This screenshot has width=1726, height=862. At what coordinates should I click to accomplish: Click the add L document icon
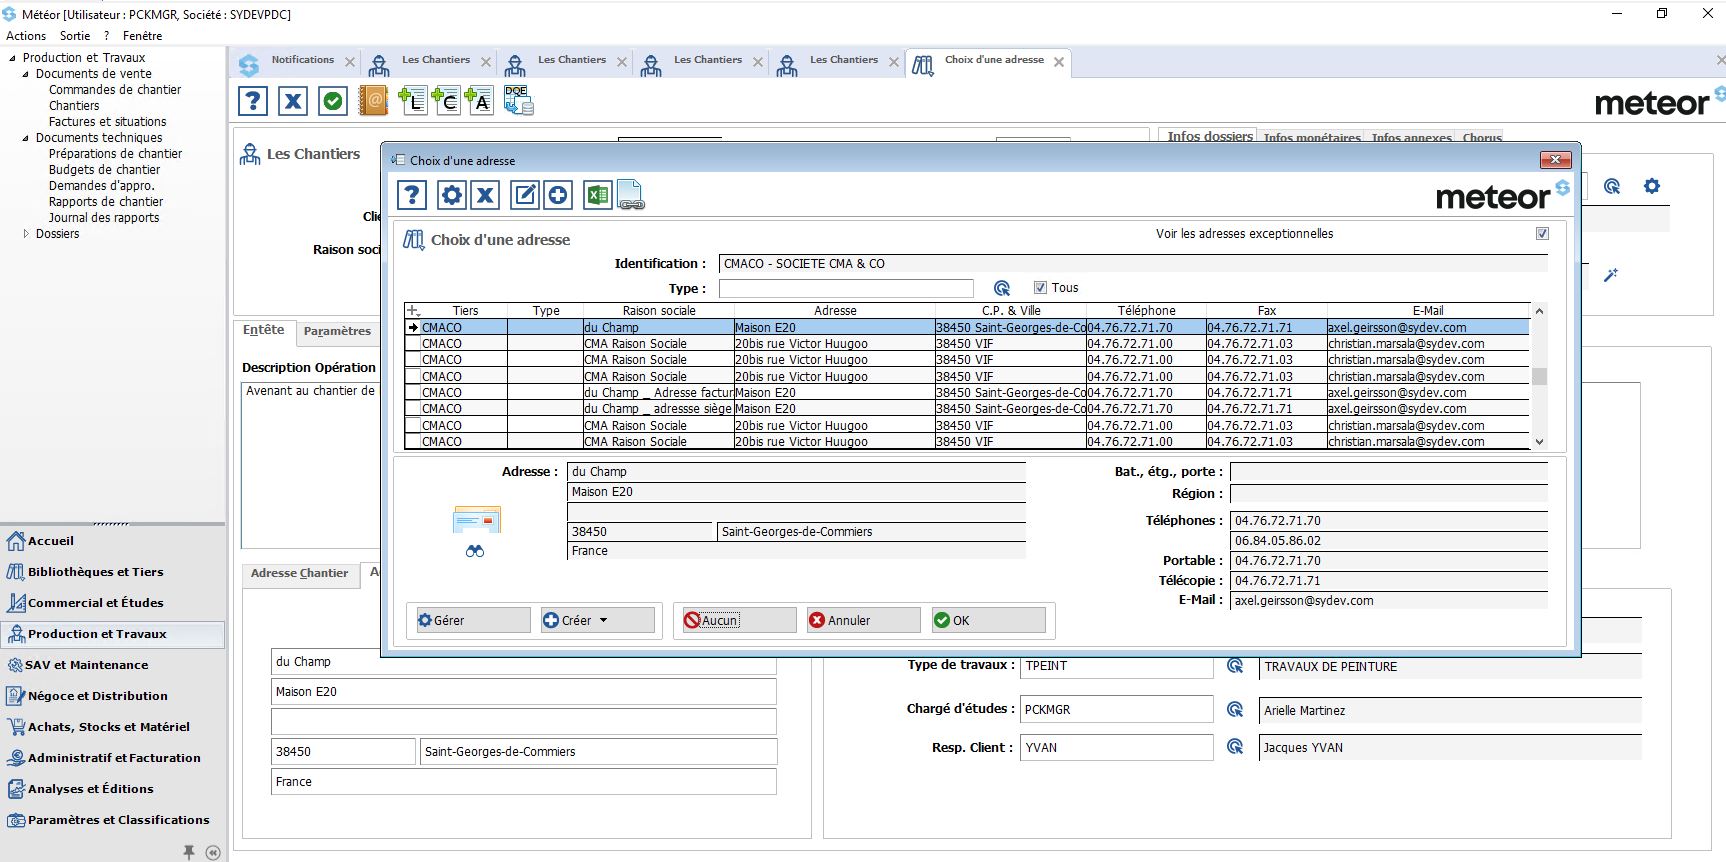click(x=412, y=101)
